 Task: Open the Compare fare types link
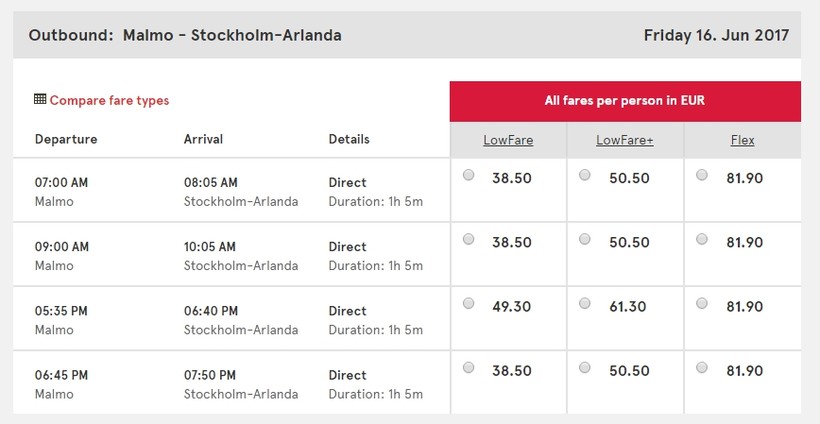[x=109, y=100]
